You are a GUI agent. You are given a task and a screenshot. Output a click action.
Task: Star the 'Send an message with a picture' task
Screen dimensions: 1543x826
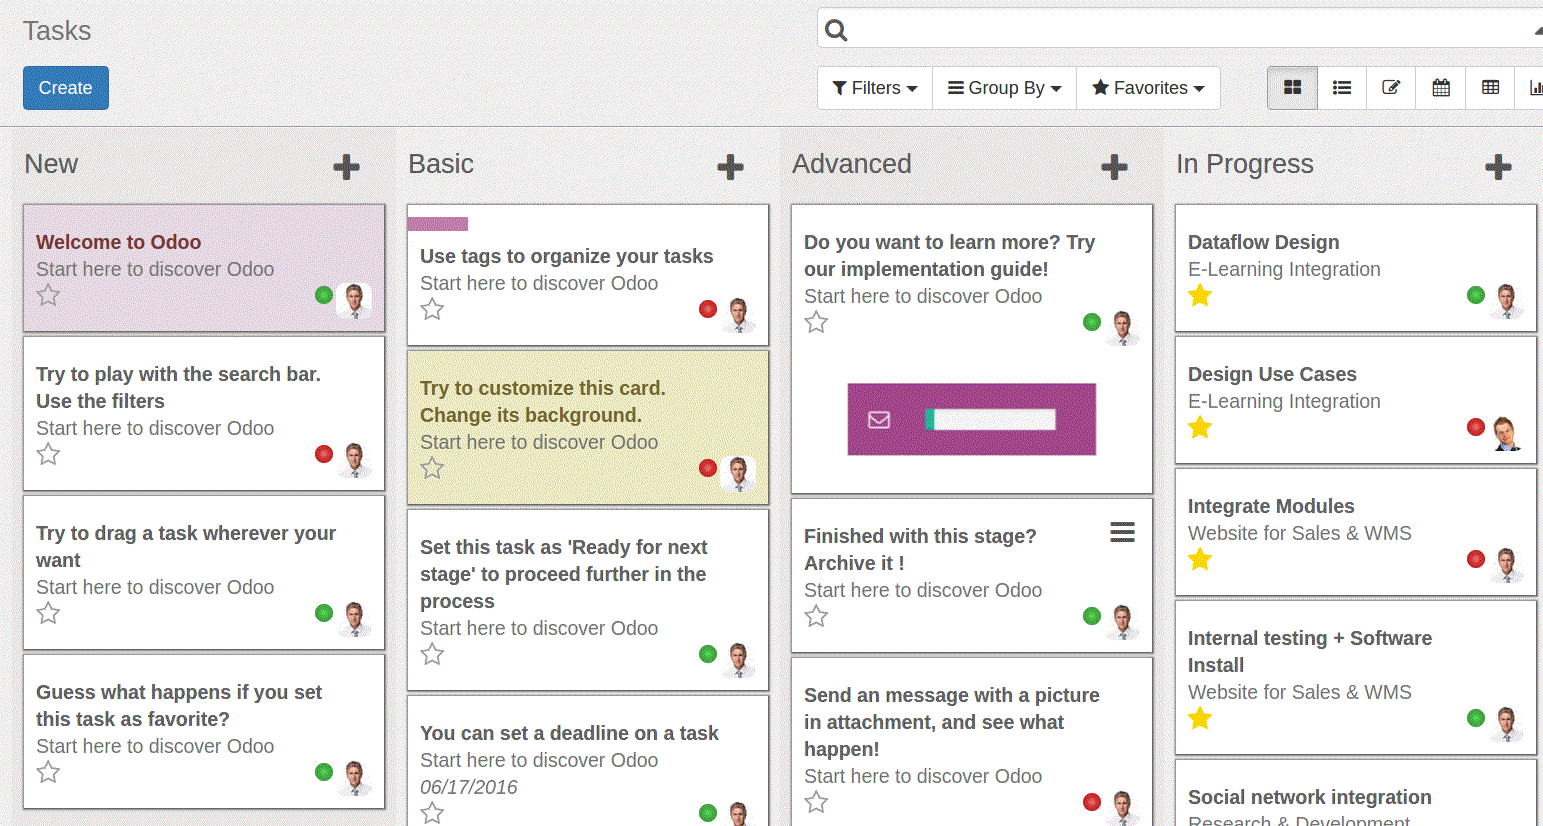(816, 802)
